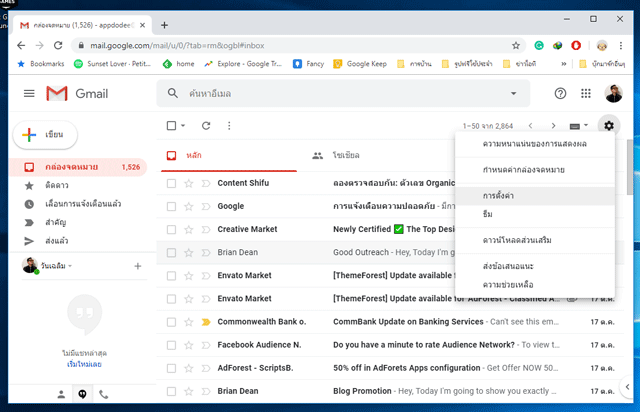640x412 pixels.
Task: Toggle the select-all checkbox
Action: 171,125
